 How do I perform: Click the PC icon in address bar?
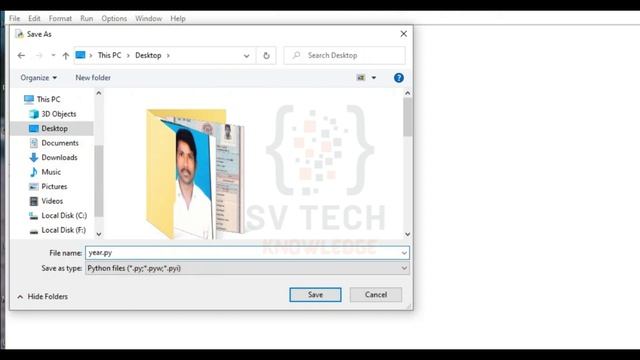(80, 55)
